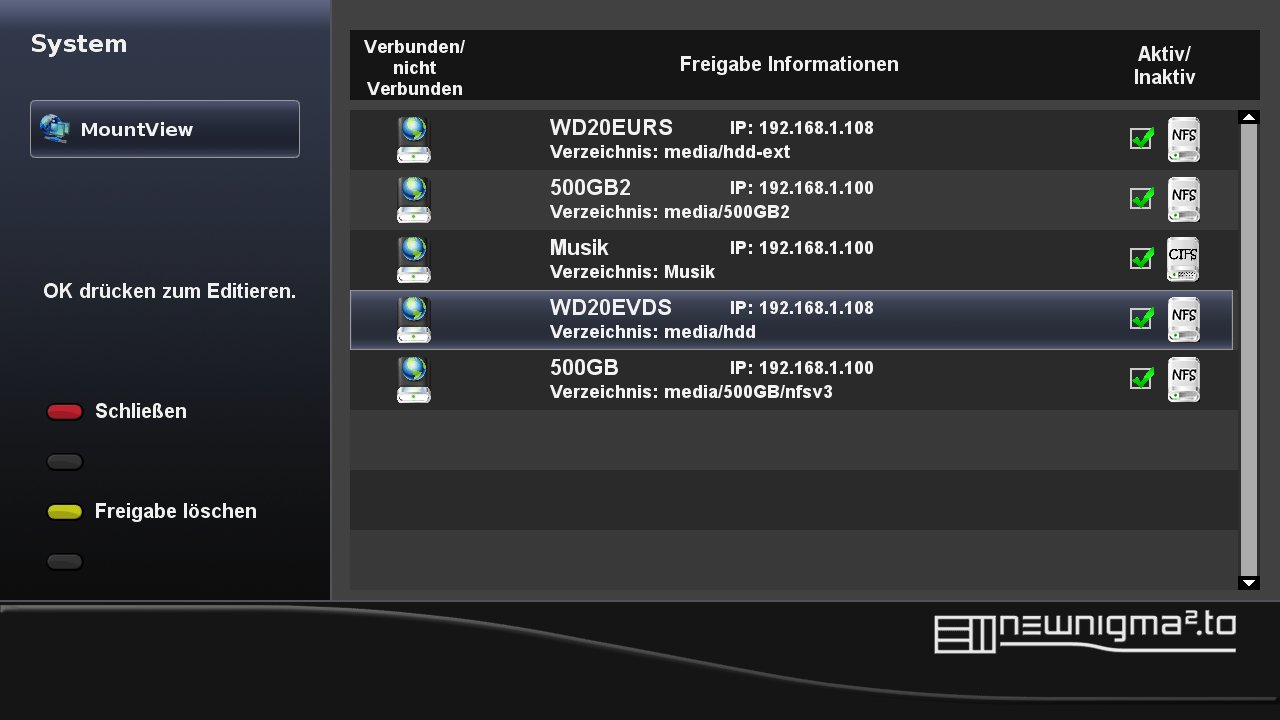Click the connected globe icon for WD20EURS
This screenshot has height=720, width=1280.
(413, 140)
